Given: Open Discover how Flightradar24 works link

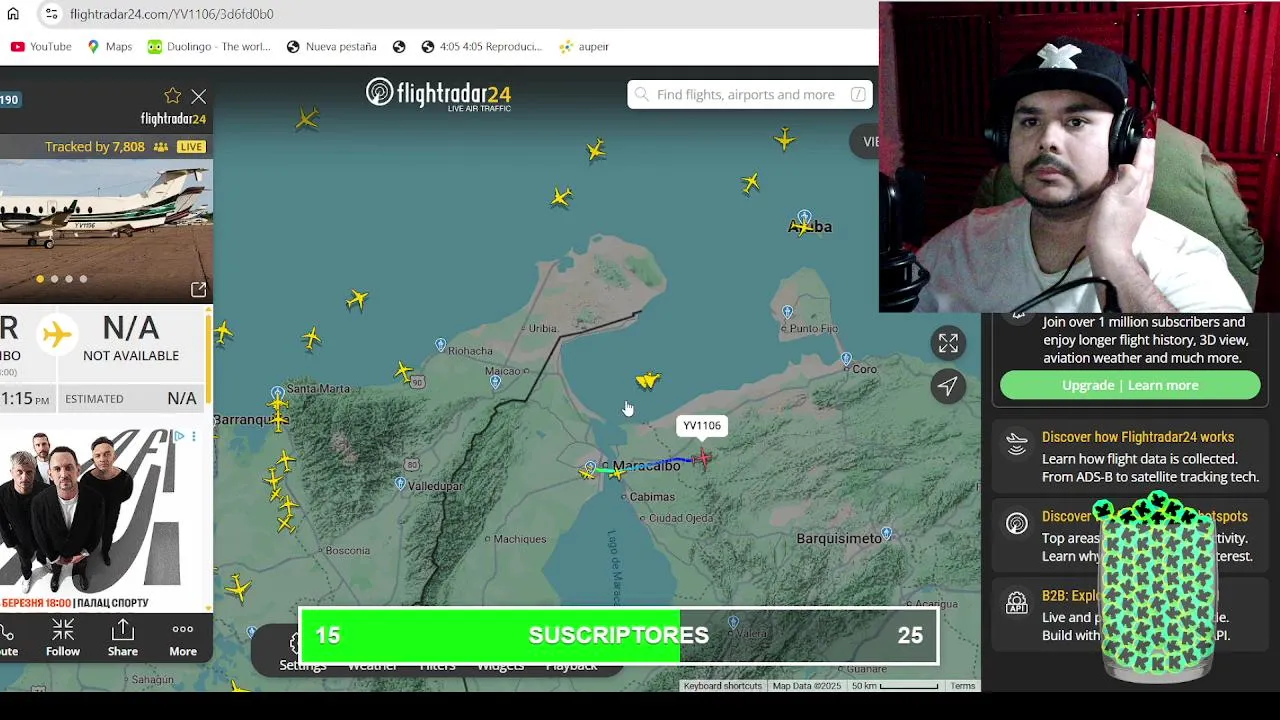Looking at the screenshot, I should tap(1138, 437).
